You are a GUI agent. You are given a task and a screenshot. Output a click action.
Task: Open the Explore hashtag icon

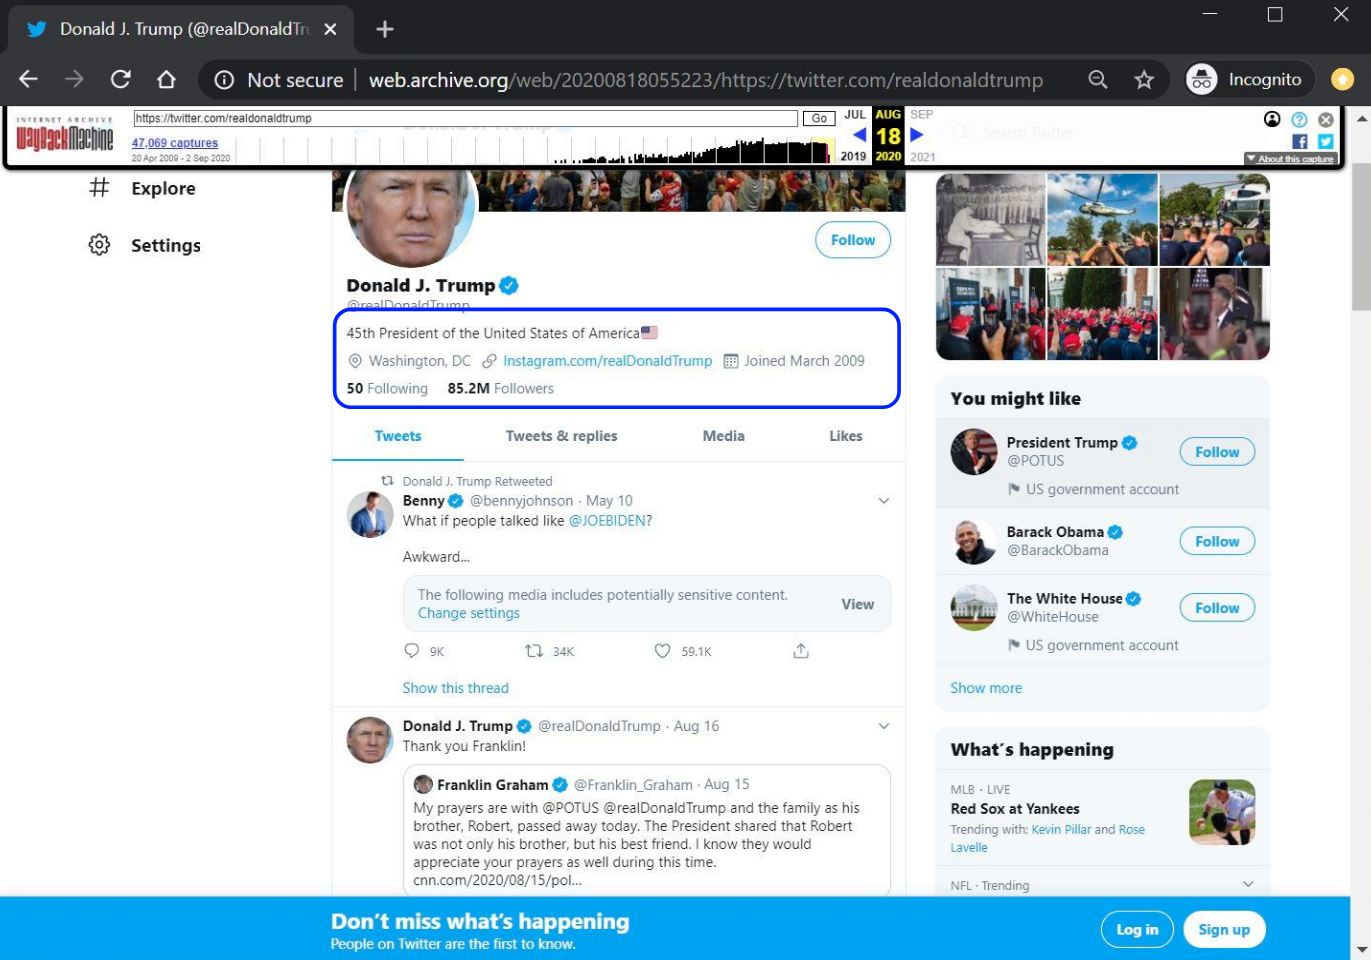click(99, 187)
